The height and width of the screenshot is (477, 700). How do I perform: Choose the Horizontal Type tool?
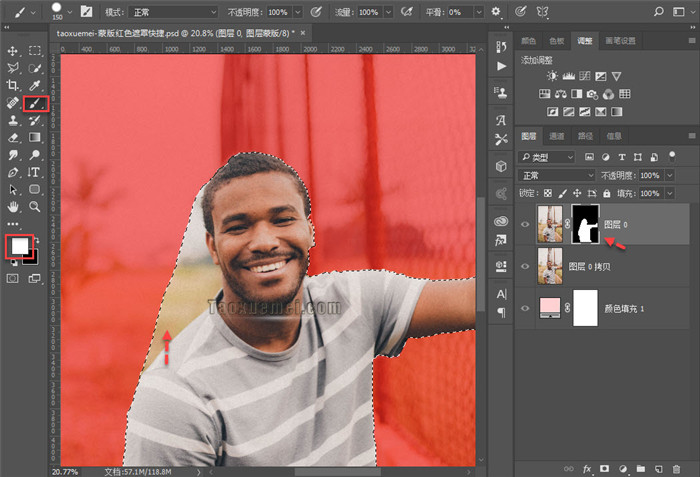tap(35, 172)
